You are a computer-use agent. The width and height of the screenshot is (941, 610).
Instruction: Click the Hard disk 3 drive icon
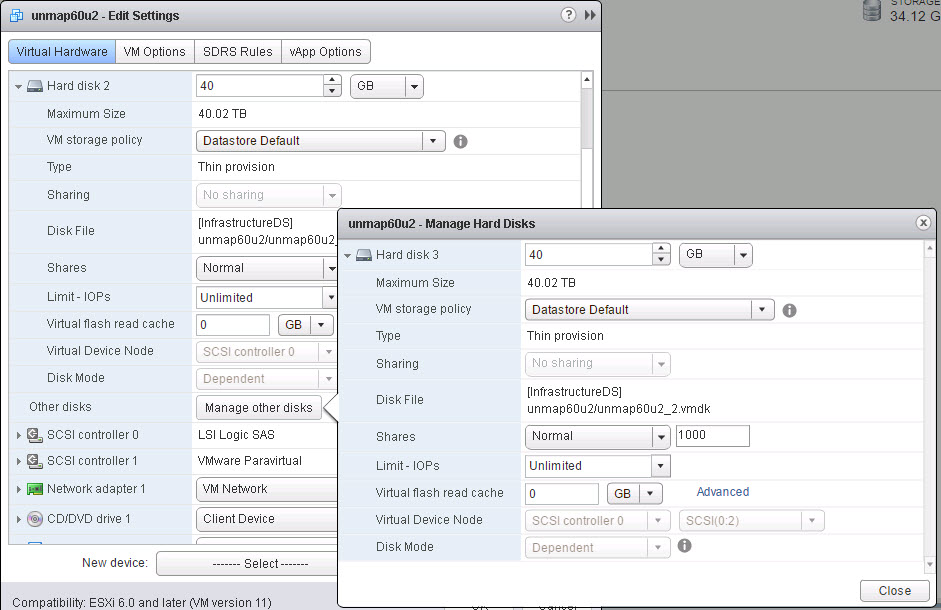coord(364,255)
